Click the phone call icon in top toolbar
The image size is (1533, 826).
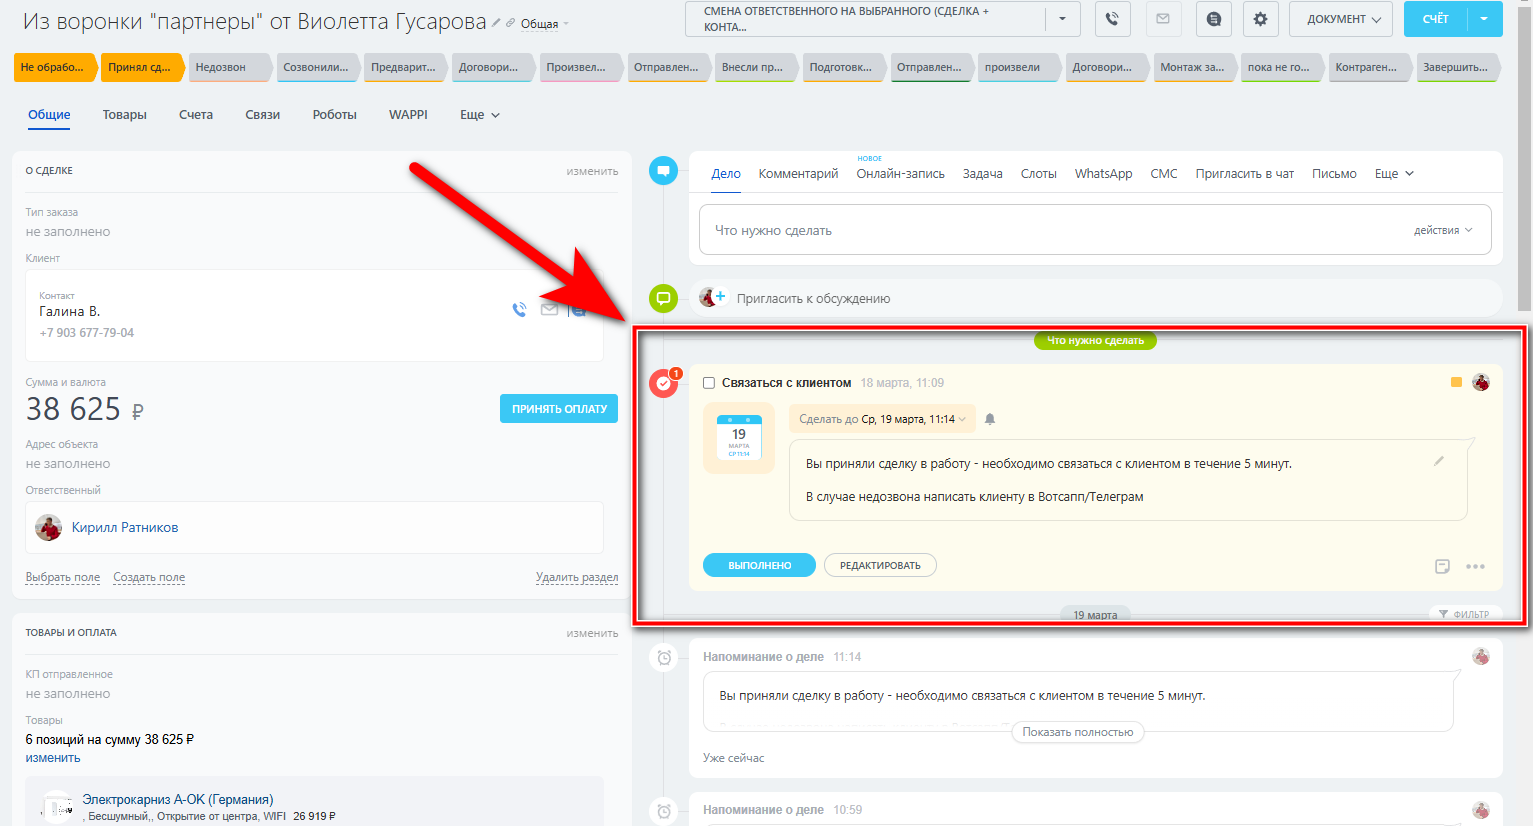click(1111, 19)
